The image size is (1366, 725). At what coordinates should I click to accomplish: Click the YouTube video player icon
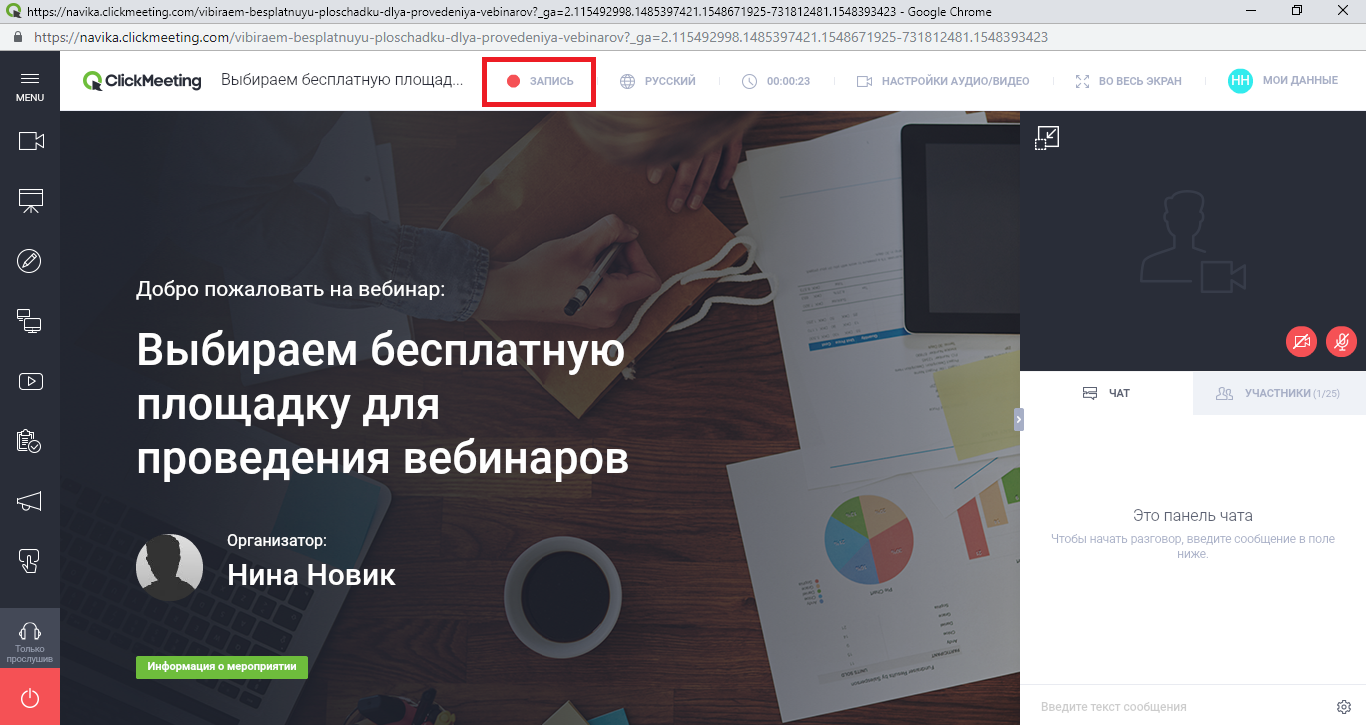(30, 381)
